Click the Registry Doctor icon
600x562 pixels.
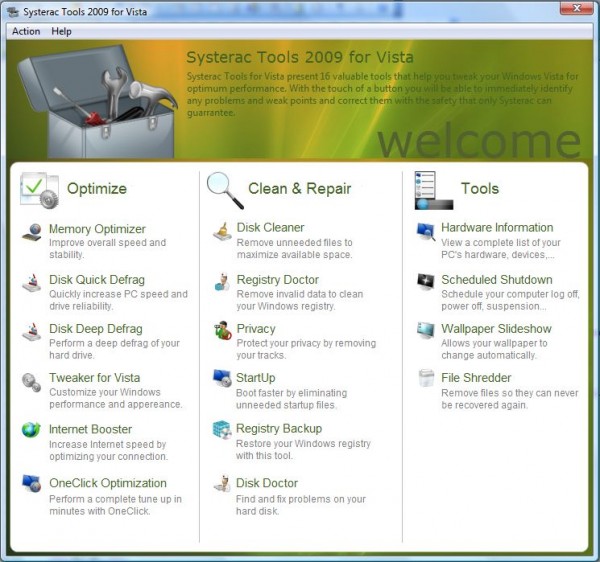222,282
